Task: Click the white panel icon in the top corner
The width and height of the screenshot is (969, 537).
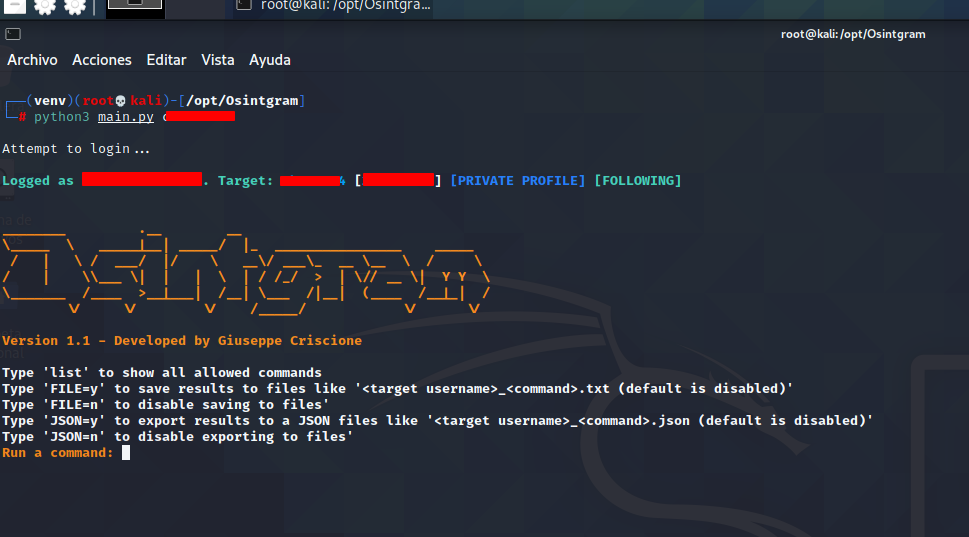Action: pos(15,6)
